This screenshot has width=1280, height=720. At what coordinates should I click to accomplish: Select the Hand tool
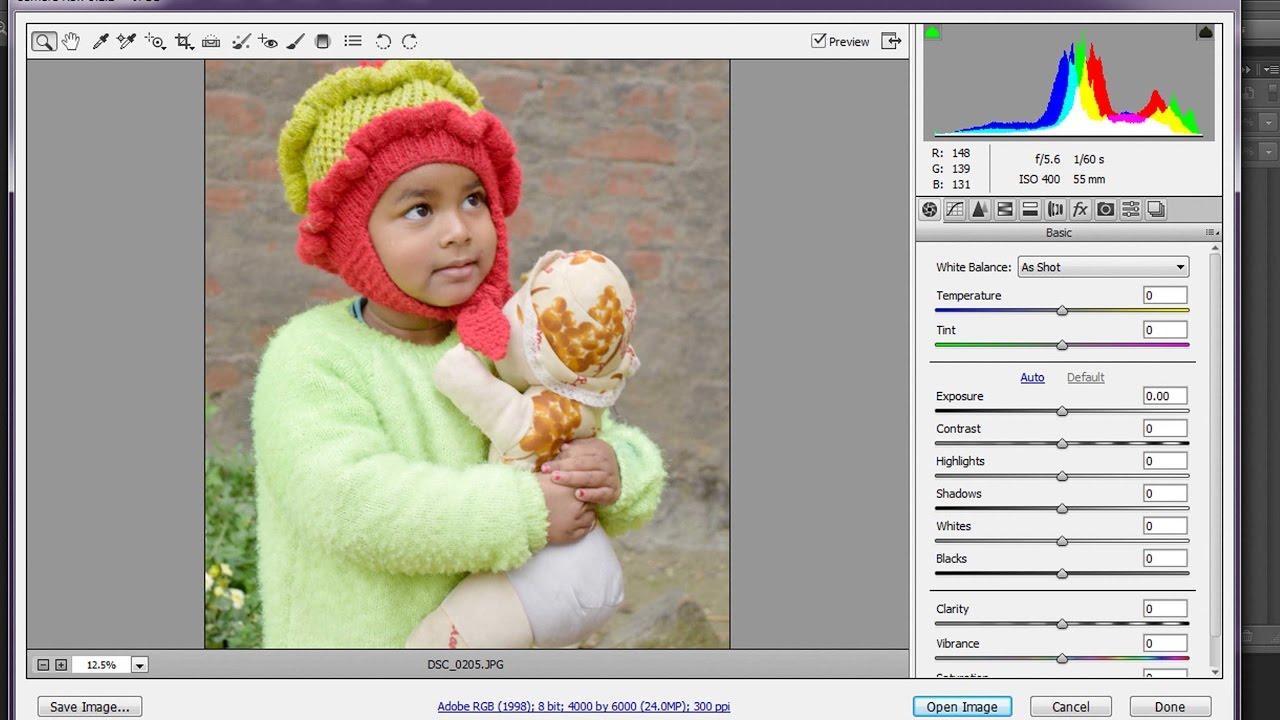coord(71,41)
